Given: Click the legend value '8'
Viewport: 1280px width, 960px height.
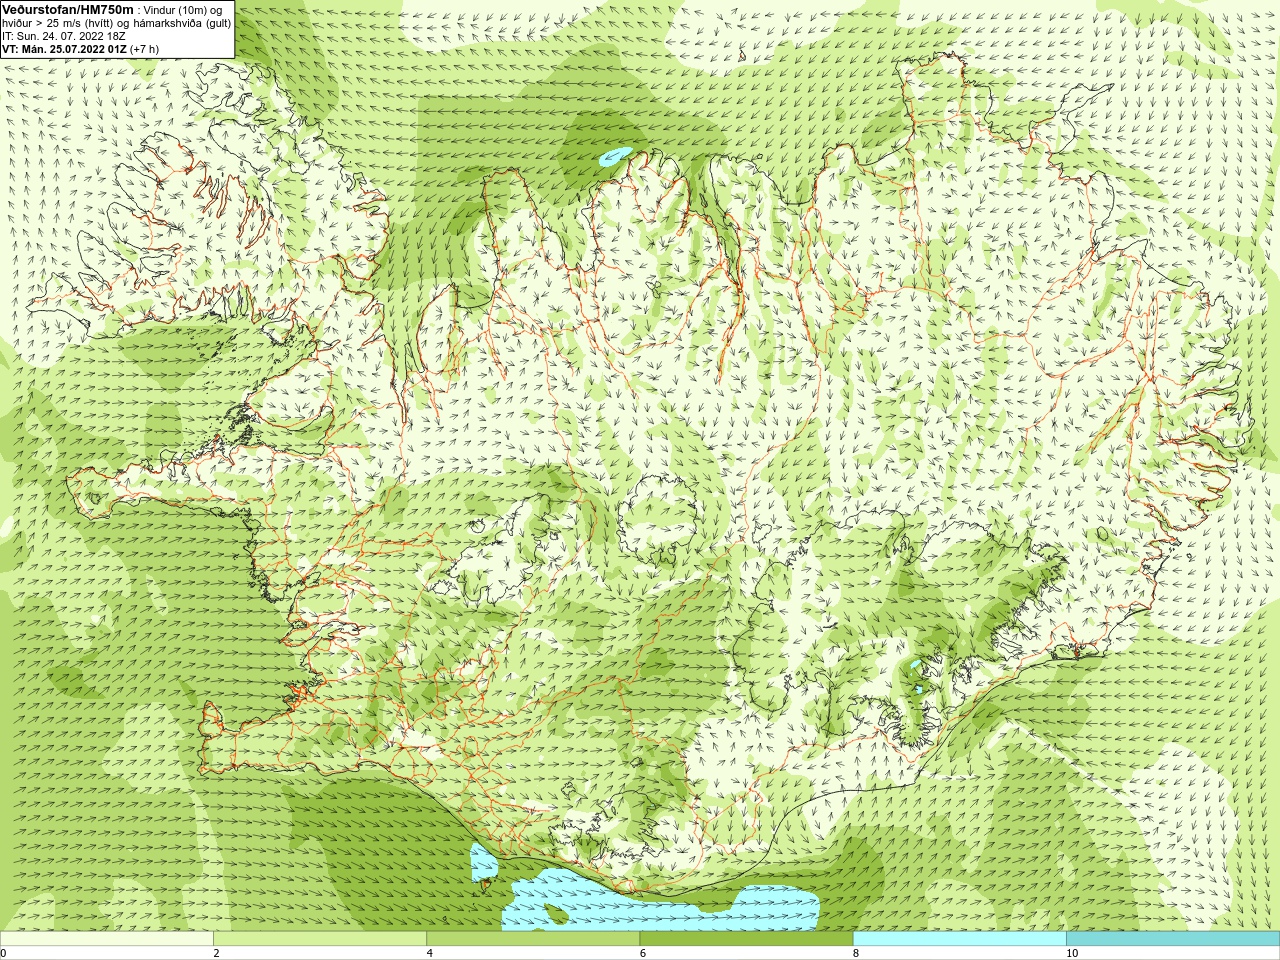Looking at the screenshot, I should coord(855,953).
